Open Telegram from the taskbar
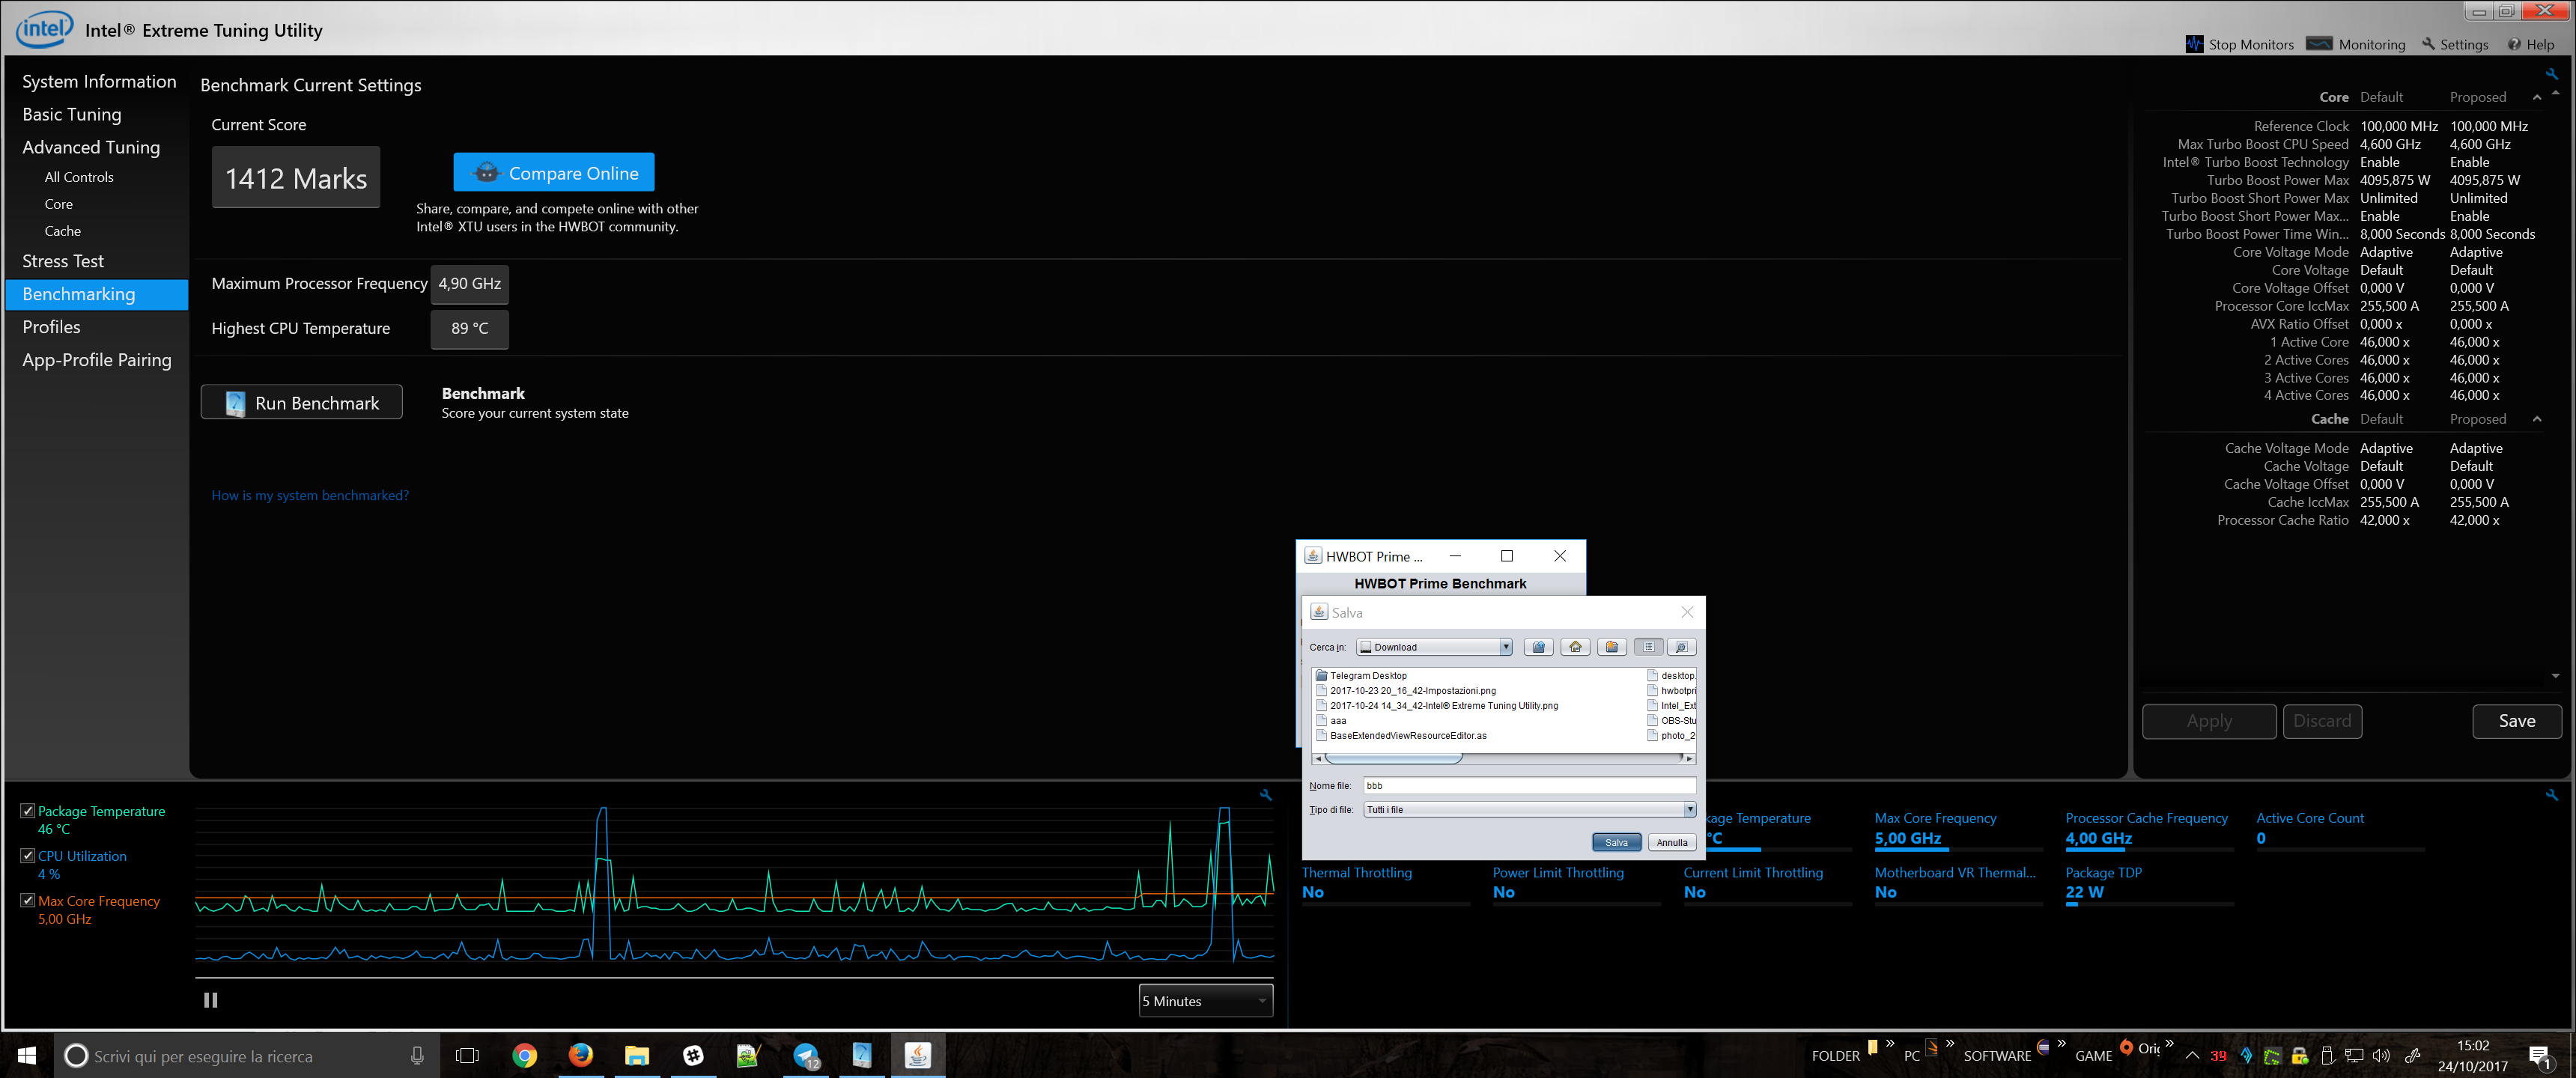The image size is (2576, 1078). coord(805,1055)
